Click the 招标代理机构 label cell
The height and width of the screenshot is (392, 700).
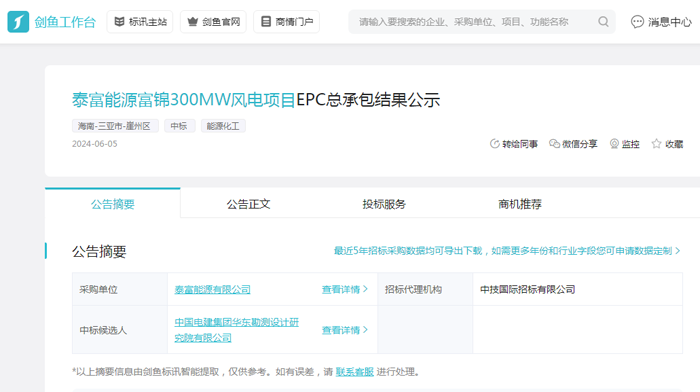425,290
